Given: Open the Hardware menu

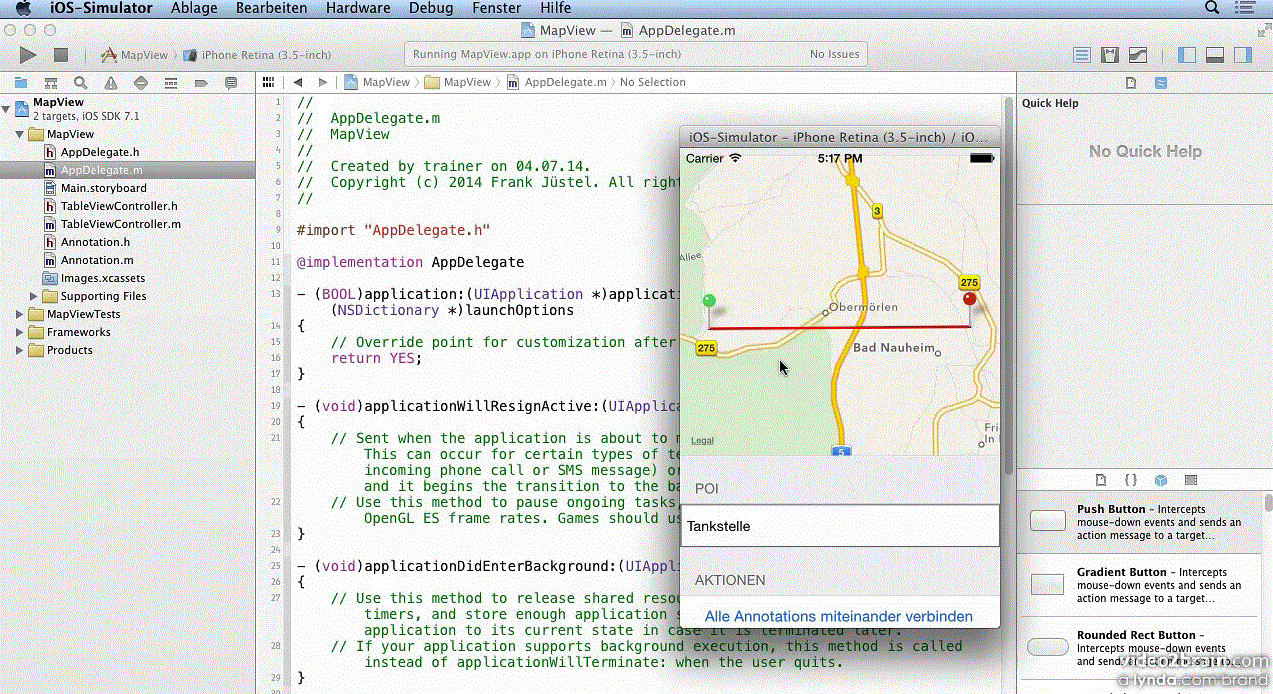Looking at the screenshot, I should [x=358, y=8].
